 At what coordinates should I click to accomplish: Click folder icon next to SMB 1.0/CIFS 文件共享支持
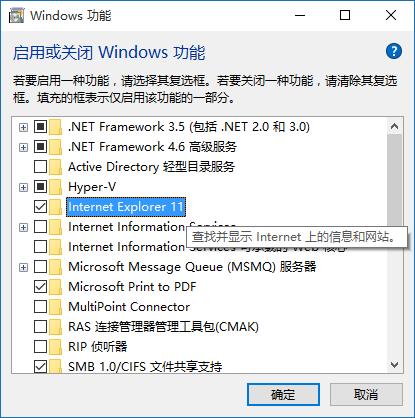(x=56, y=366)
